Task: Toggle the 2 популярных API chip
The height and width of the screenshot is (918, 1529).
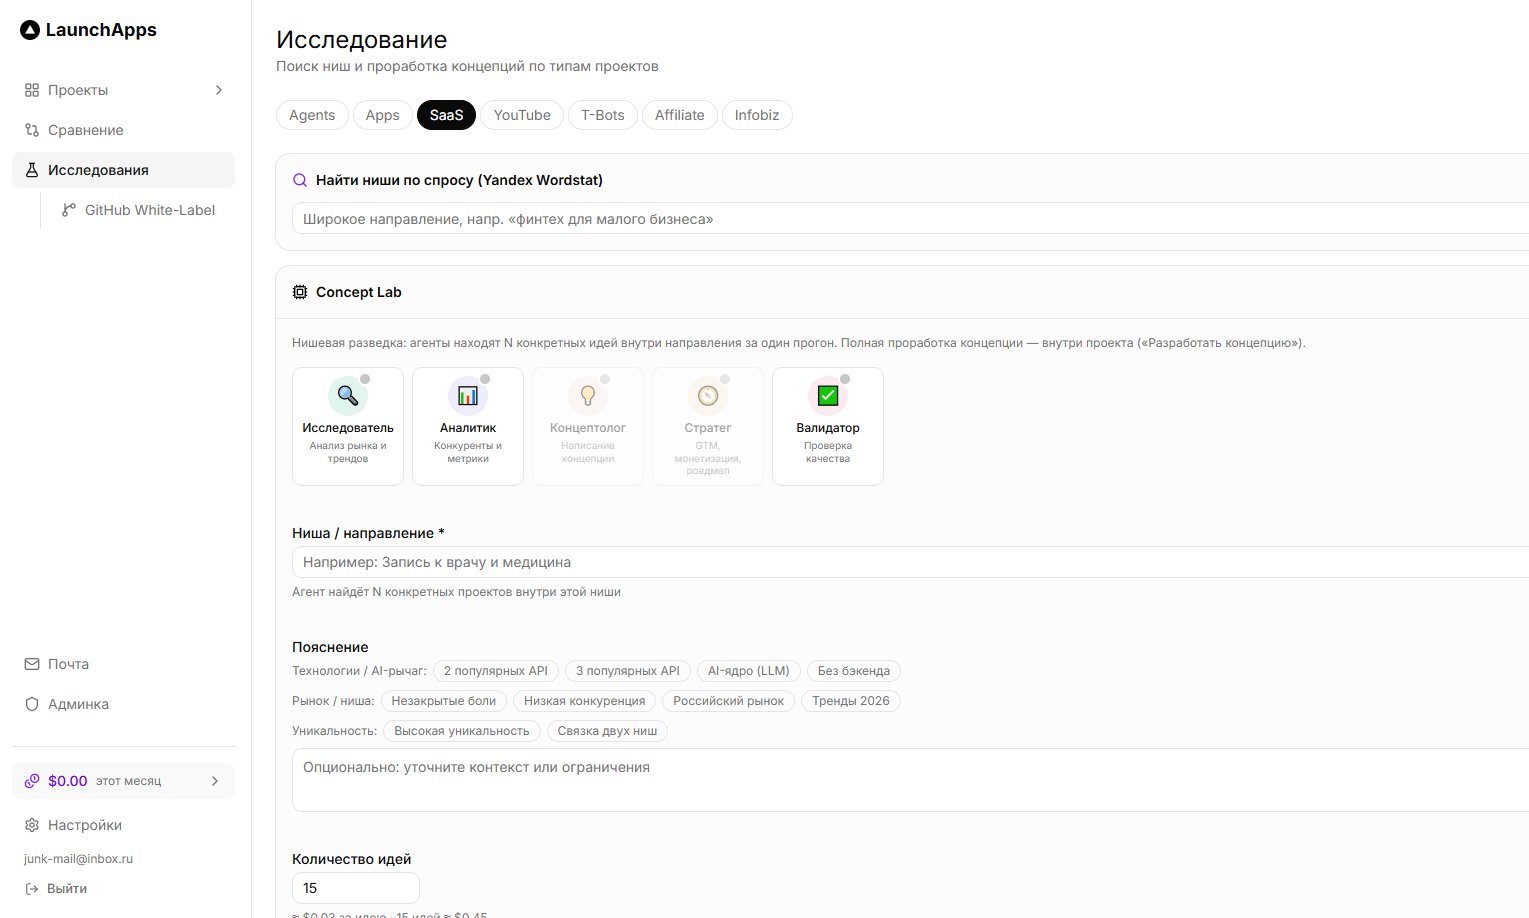Action: point(496,671)
